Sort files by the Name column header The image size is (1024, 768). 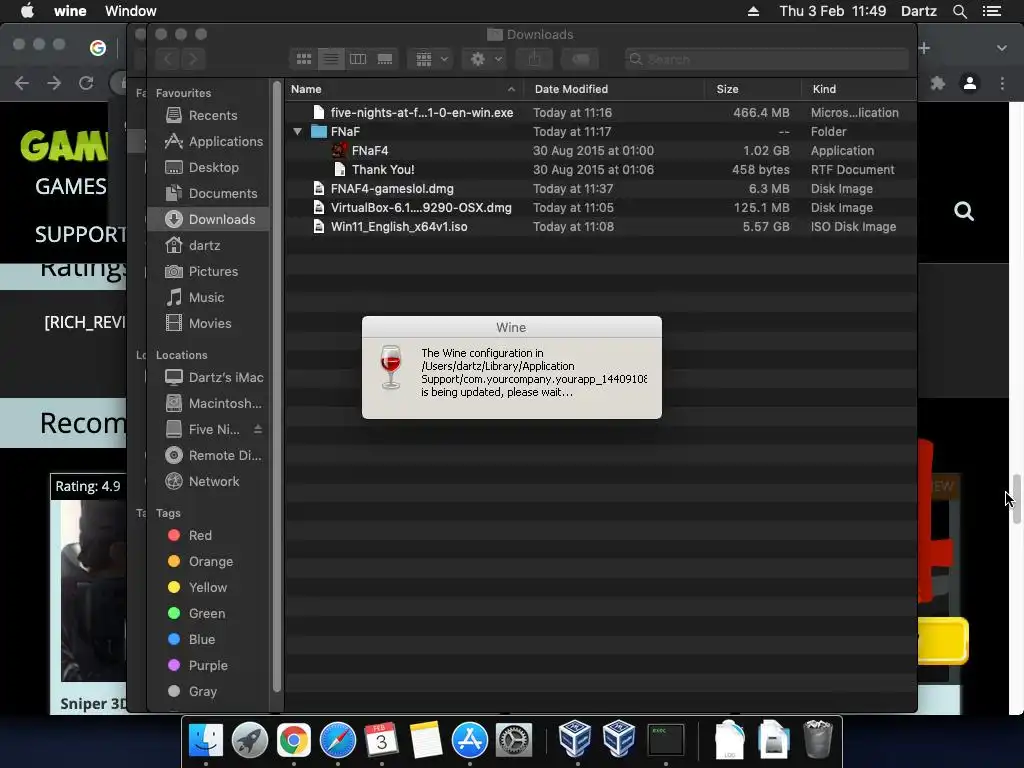tap(403, 89)
